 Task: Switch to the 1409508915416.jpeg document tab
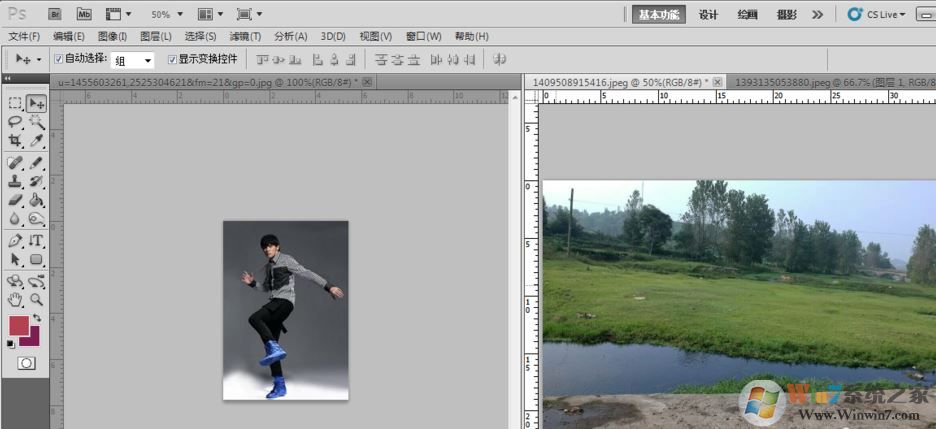point(620,81)
